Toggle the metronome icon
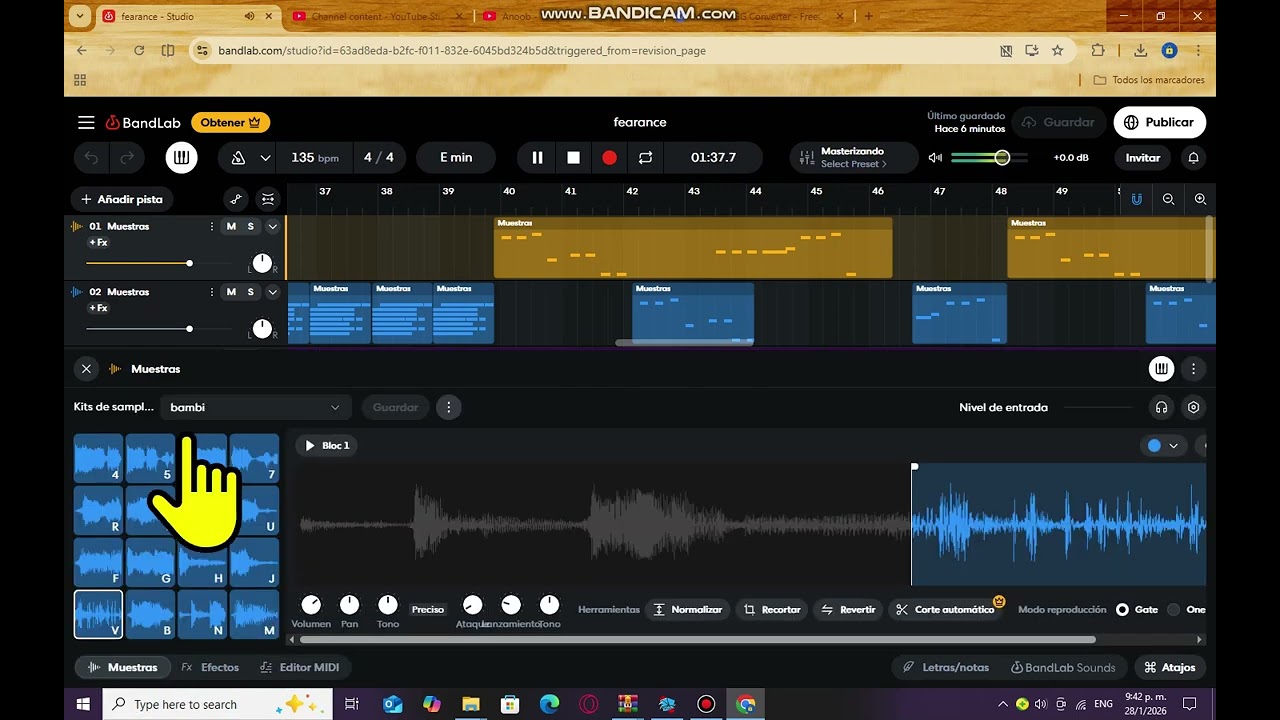This screenshot has width=1280, height=720. pos(238,157)
